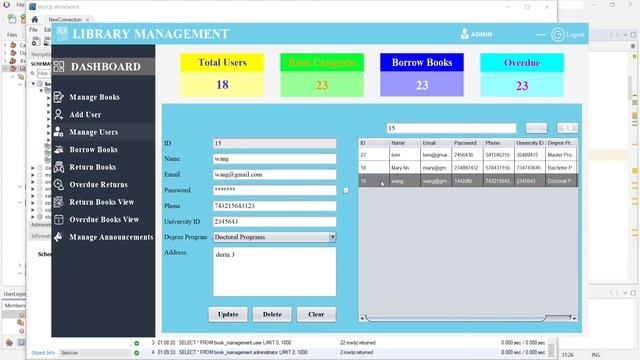Click the Schema filter box in Workbench
The image size is (640, 360).
click(44, 73)
